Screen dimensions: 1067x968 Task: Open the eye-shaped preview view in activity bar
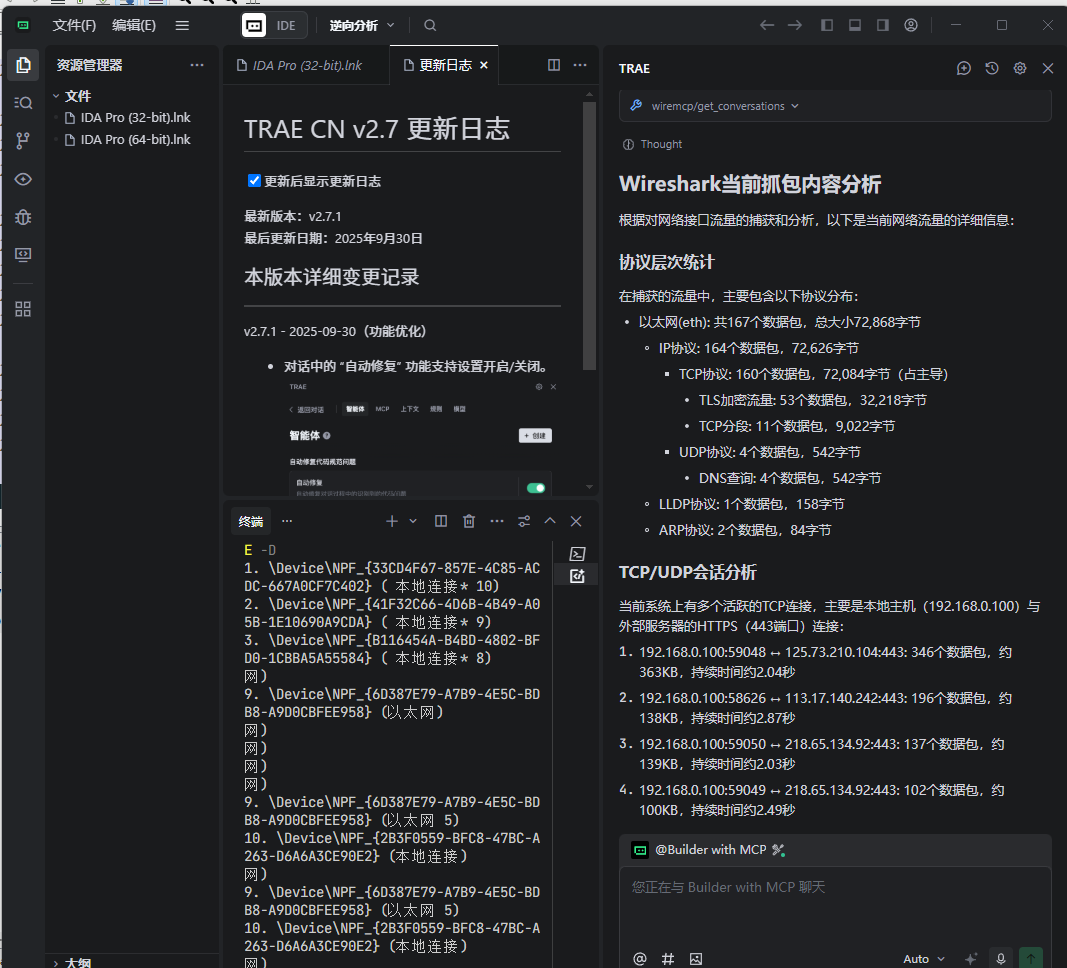click(23, 179)
